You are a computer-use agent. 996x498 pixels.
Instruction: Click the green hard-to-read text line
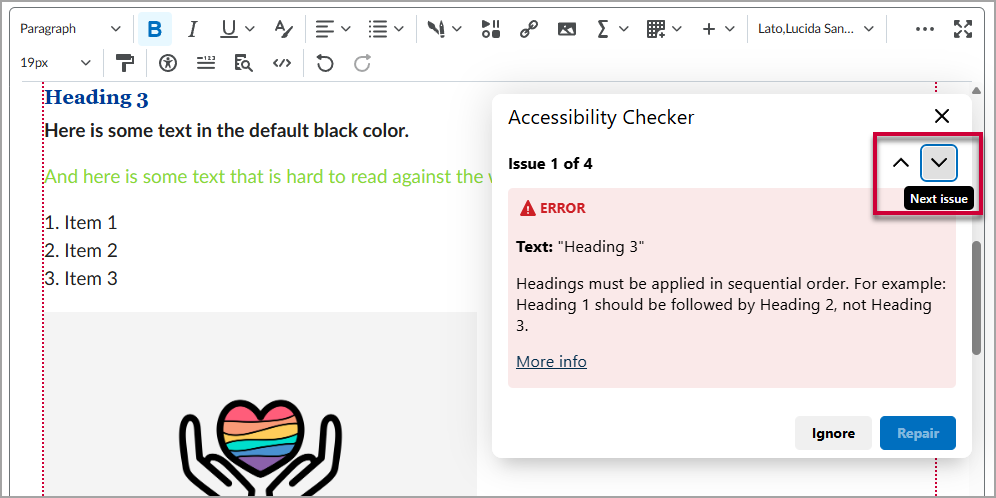(268, 177)
